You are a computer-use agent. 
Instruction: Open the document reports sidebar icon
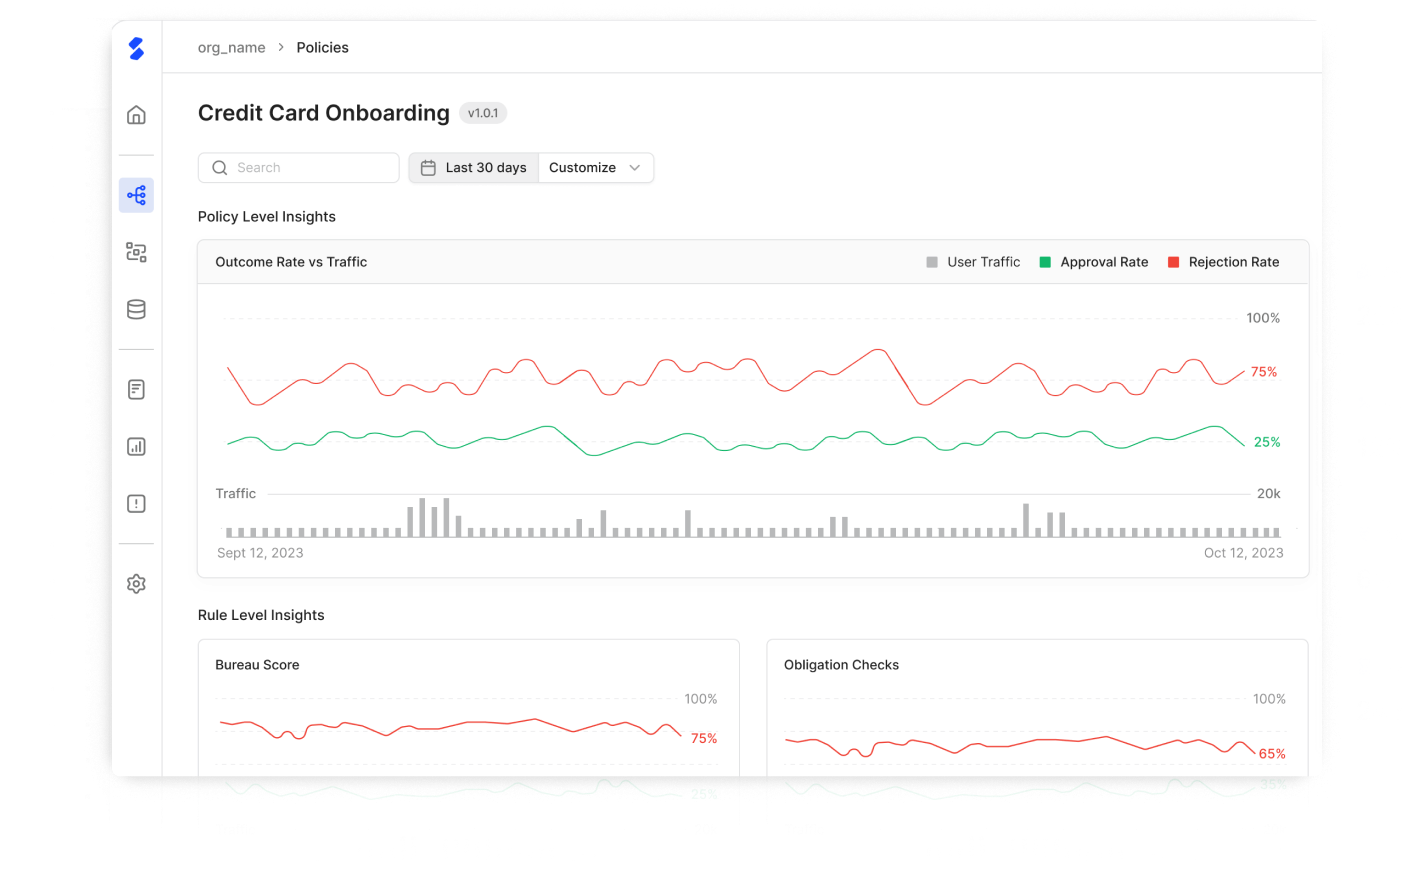click(137, 389)
